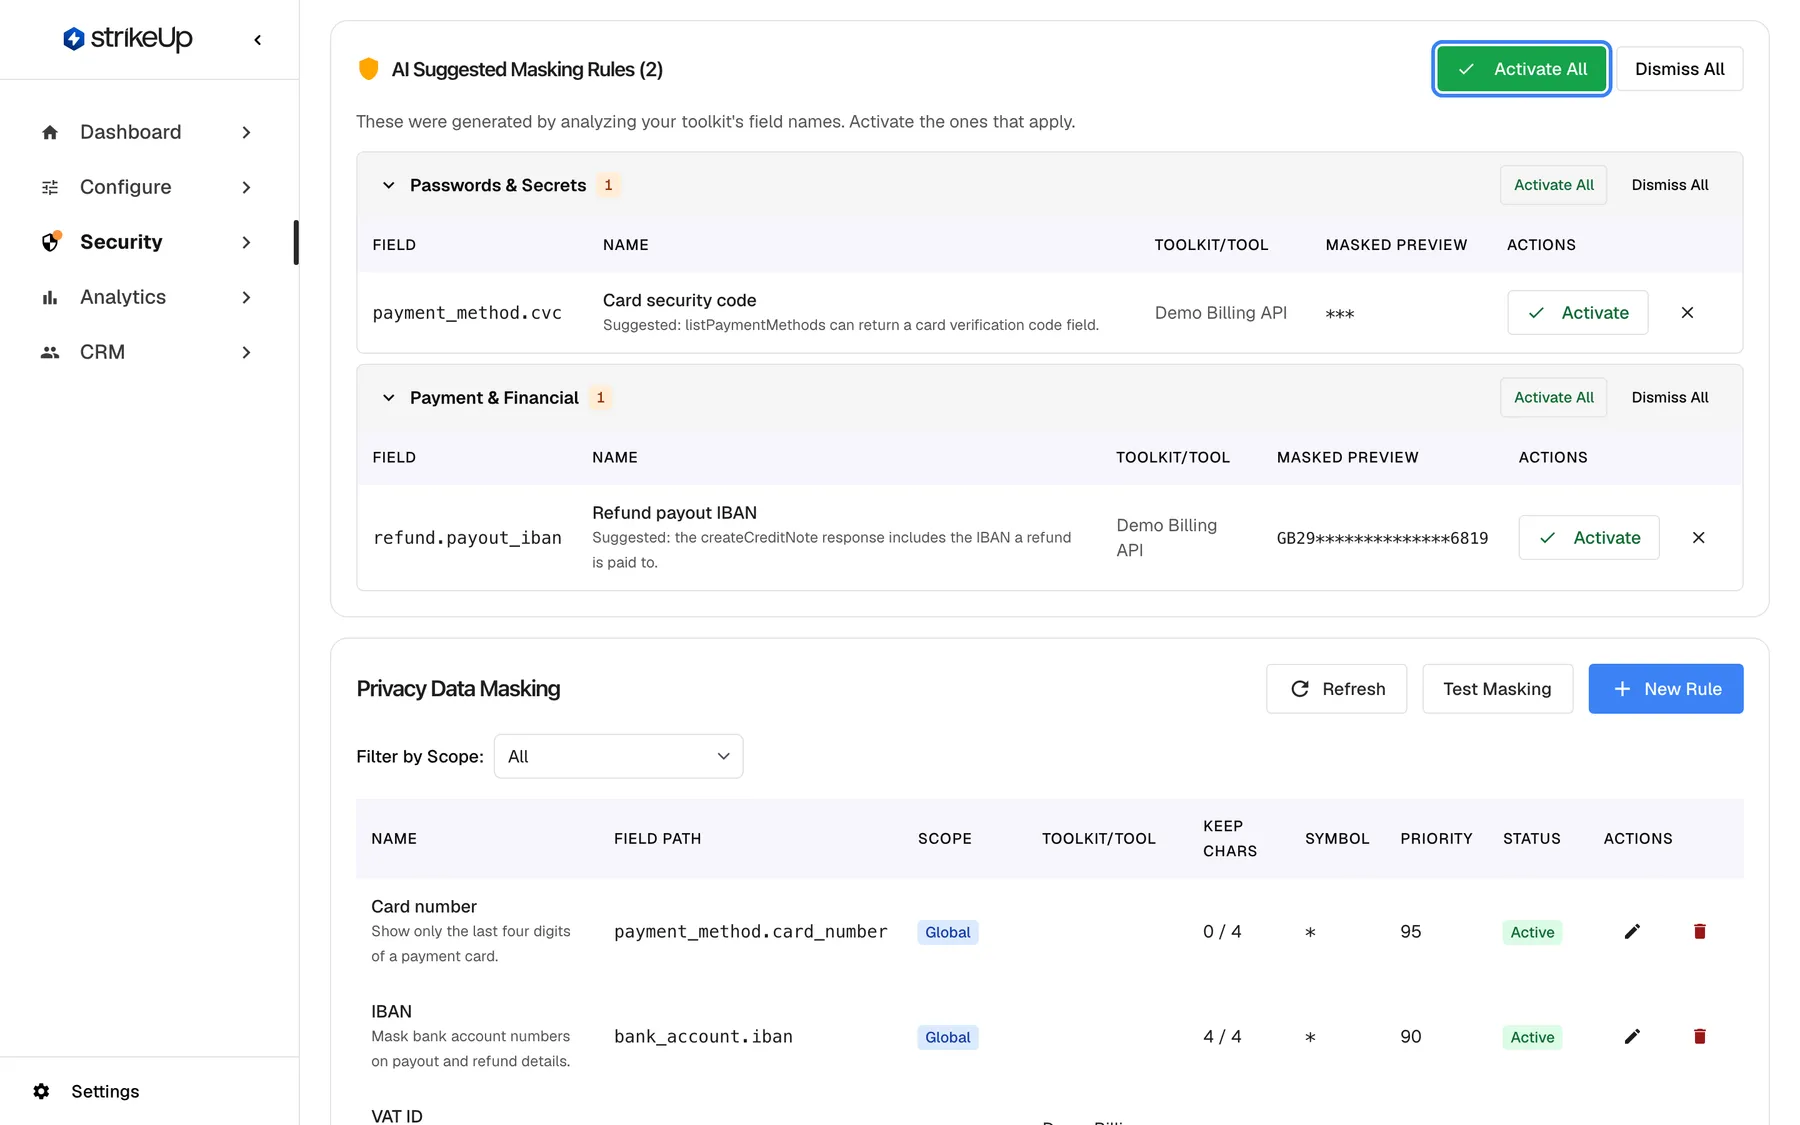Delete the Card number masking rule
The image size is (1800, 1125).
tap(1699, 932)
